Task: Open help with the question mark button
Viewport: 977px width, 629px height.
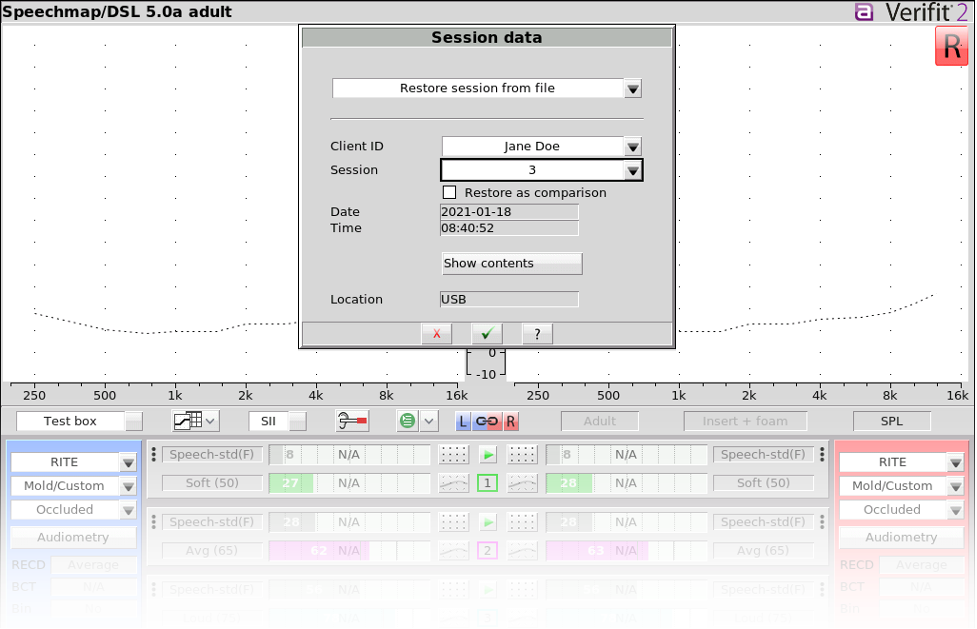Action: 537,334
